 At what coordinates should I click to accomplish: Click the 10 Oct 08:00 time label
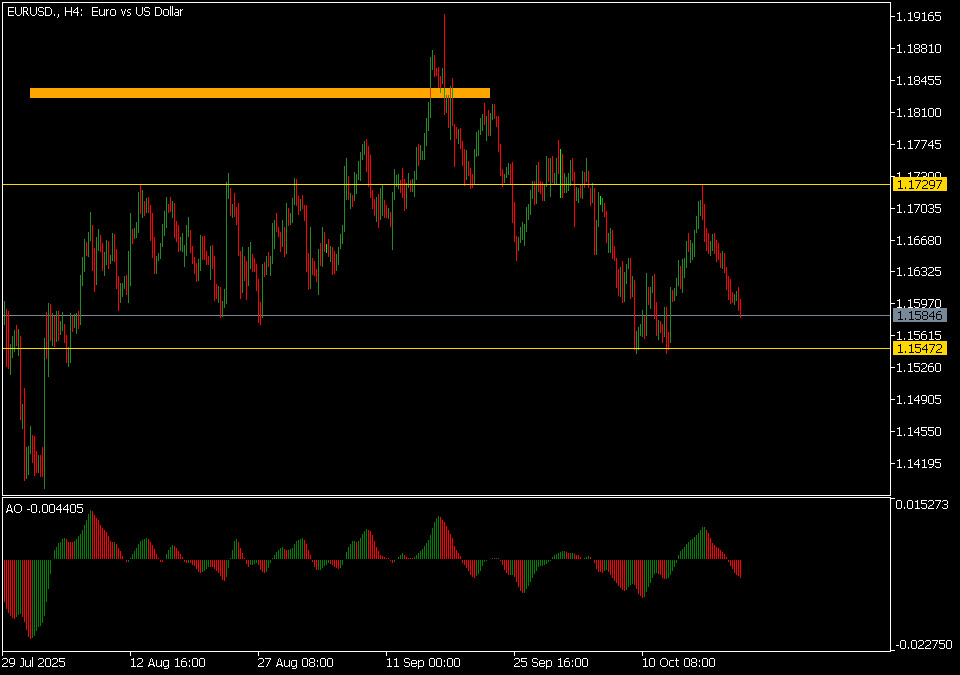pos(679,662)
